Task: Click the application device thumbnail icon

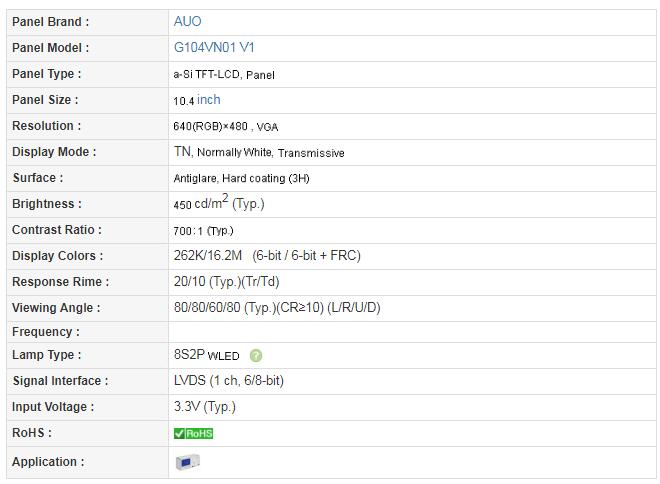Action: 188,462
